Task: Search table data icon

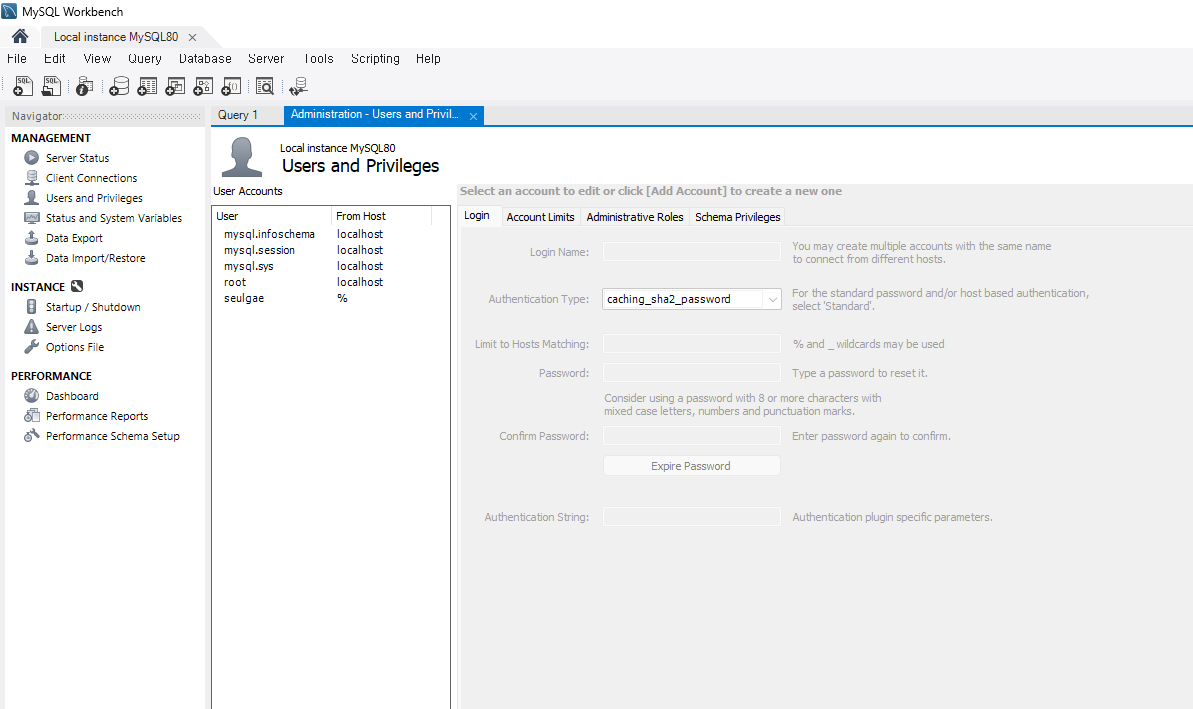Action: pos(265,86)
